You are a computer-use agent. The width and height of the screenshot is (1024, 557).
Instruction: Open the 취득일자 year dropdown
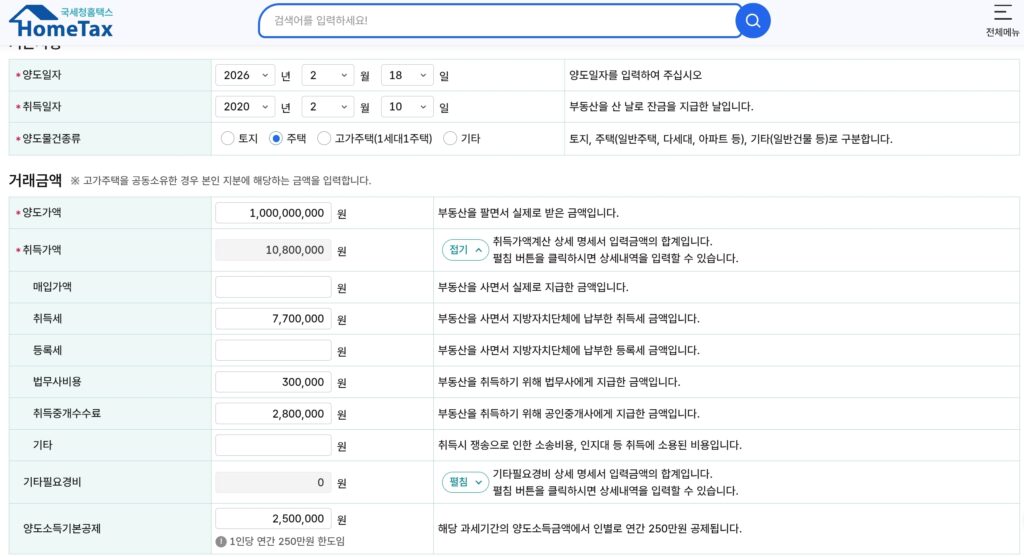point(245,107)
